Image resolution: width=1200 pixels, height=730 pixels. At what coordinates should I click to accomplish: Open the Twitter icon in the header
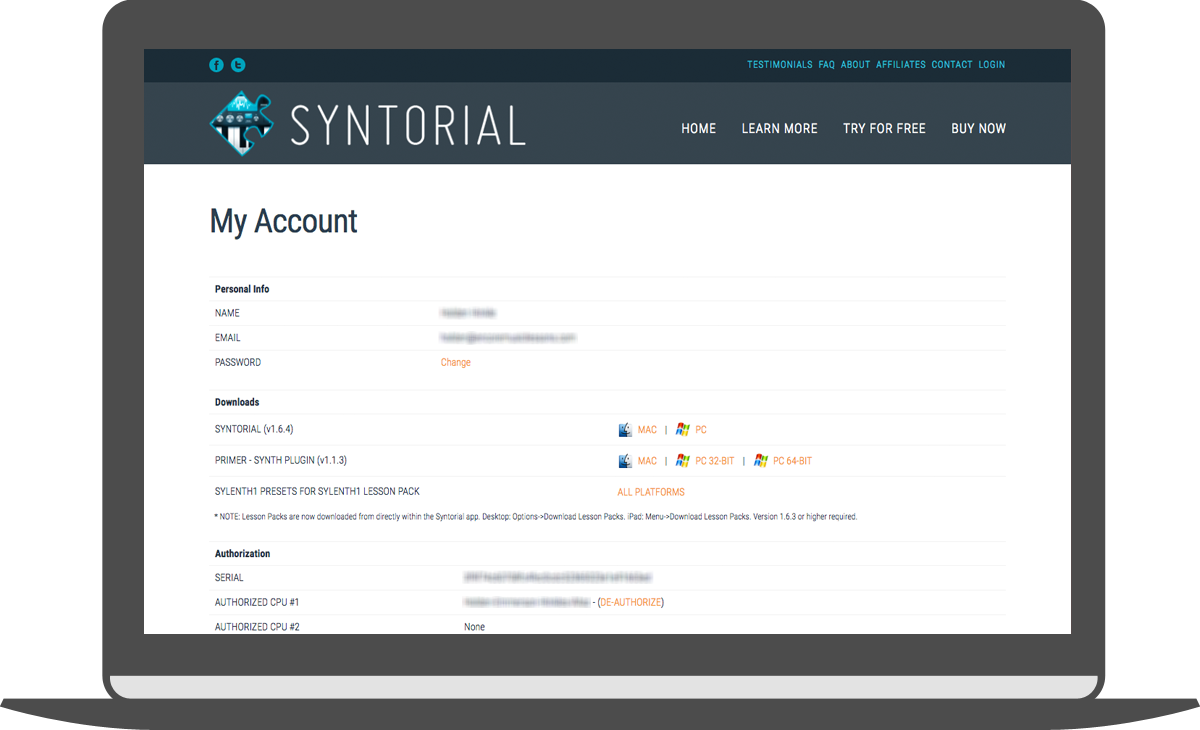coord(238,64)
